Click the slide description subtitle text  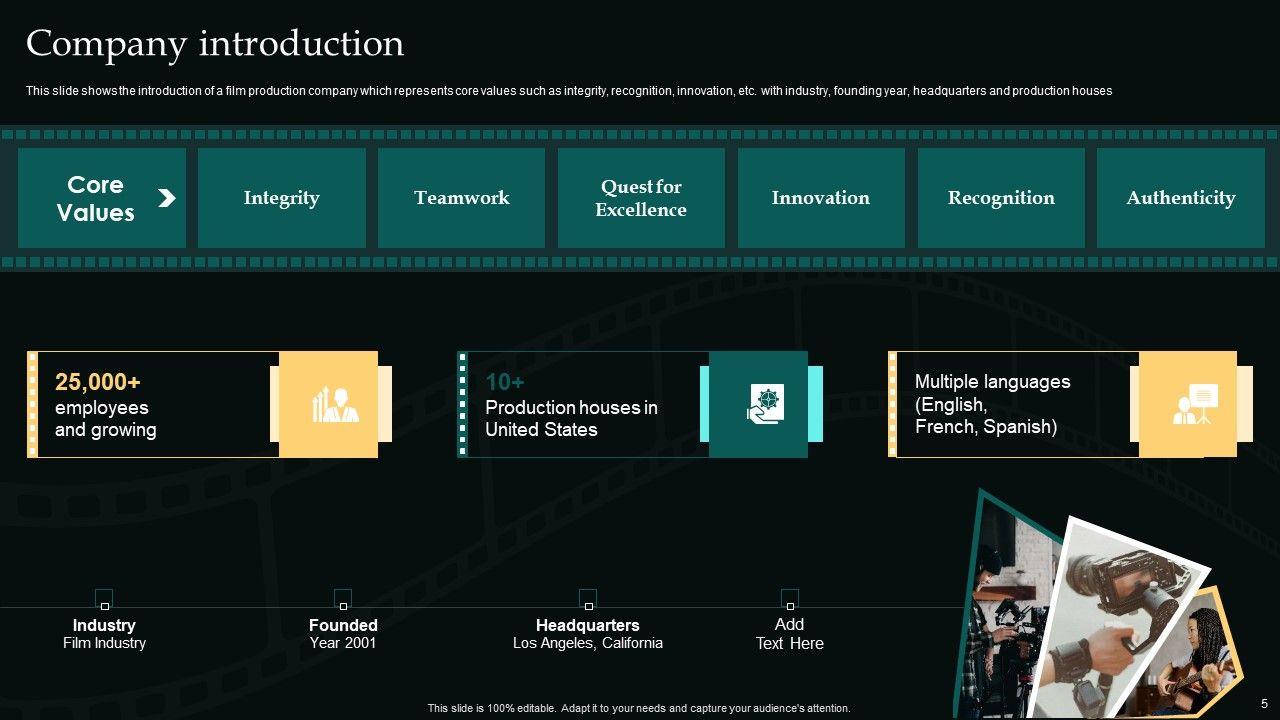pos(569,91)
